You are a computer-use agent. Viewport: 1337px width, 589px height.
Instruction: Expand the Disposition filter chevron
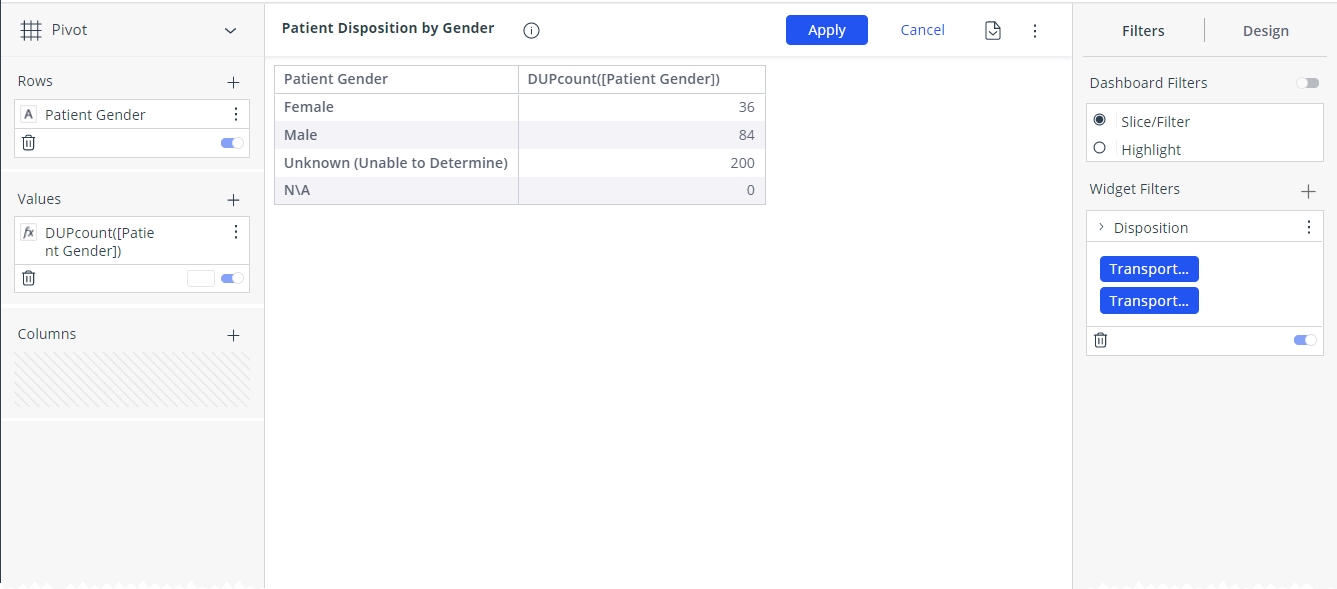(1101, 227)
